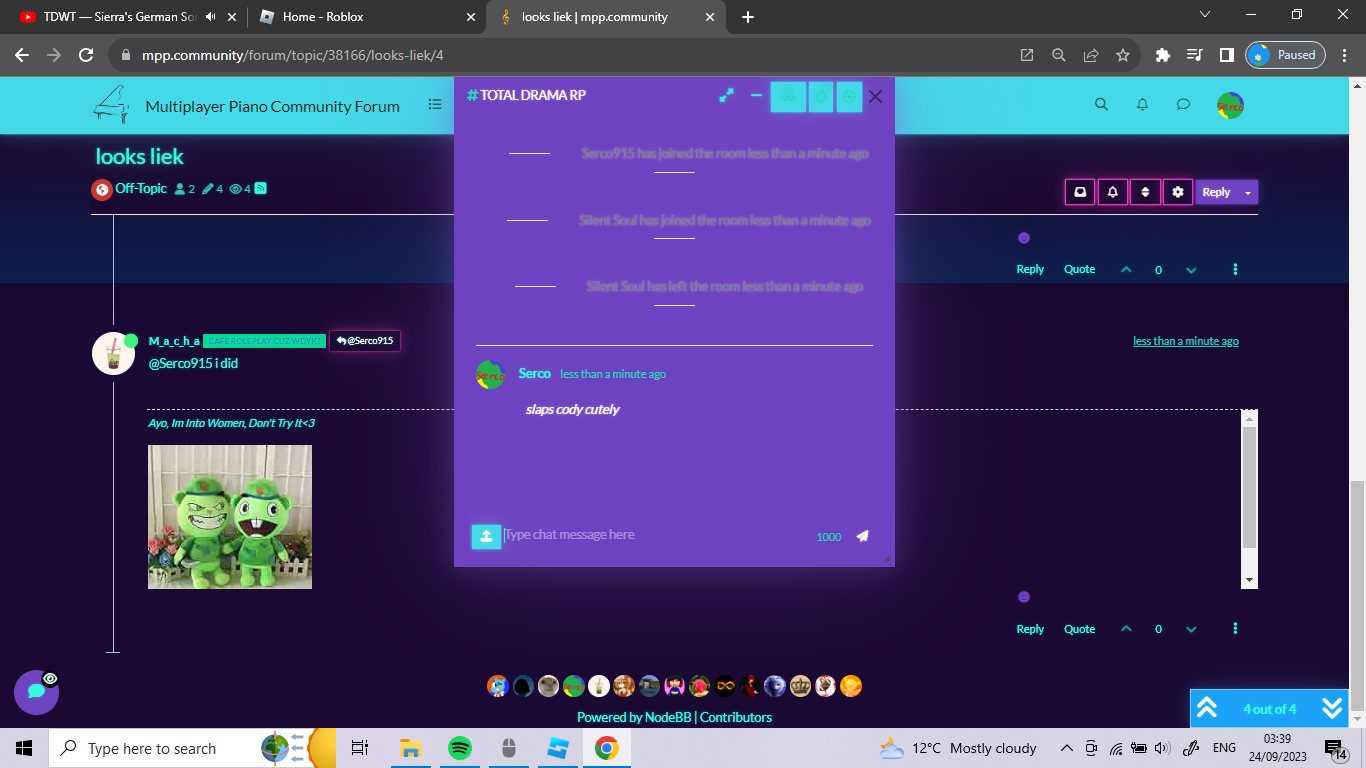Open the chat bubble button with eye badge
The width and height of the screenshot is (1366, 768).
[36, 691]
